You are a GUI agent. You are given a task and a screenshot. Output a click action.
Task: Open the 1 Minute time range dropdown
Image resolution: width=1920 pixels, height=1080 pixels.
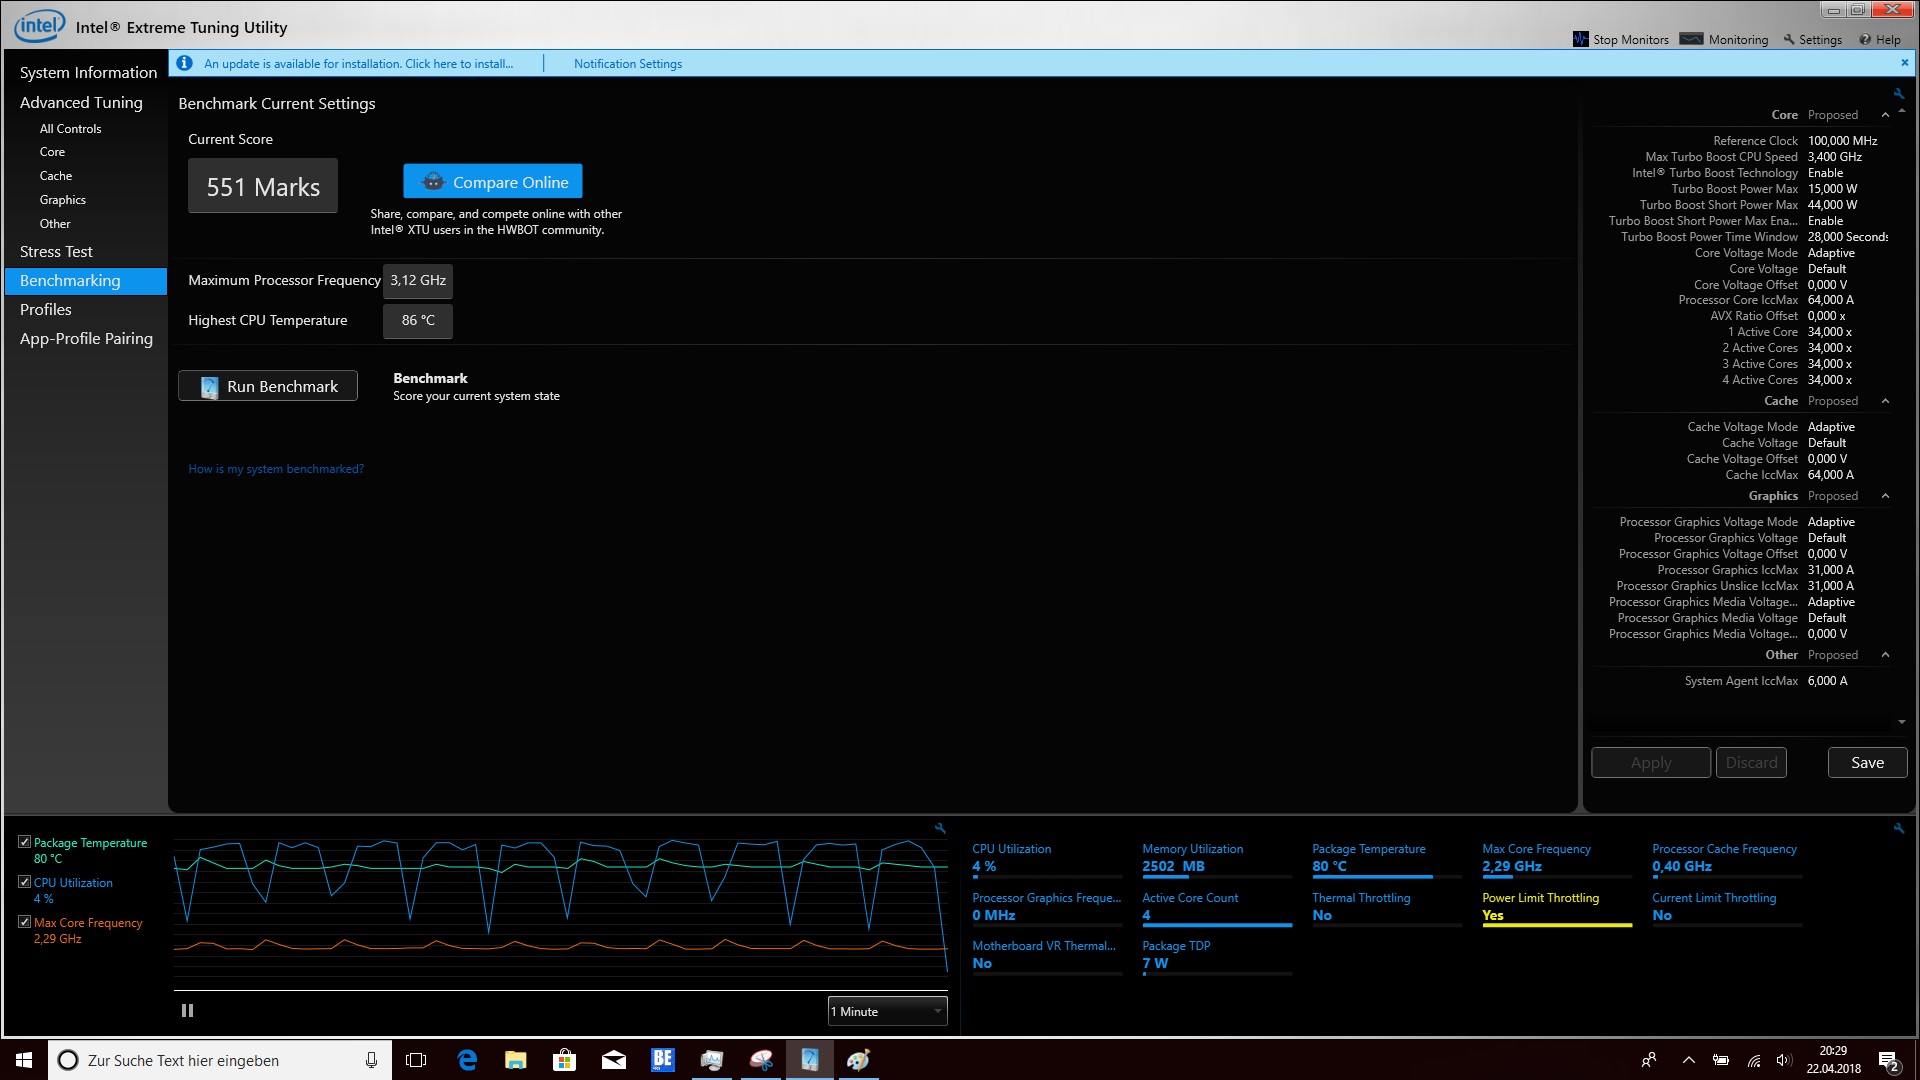click(x=887, y=1011)
